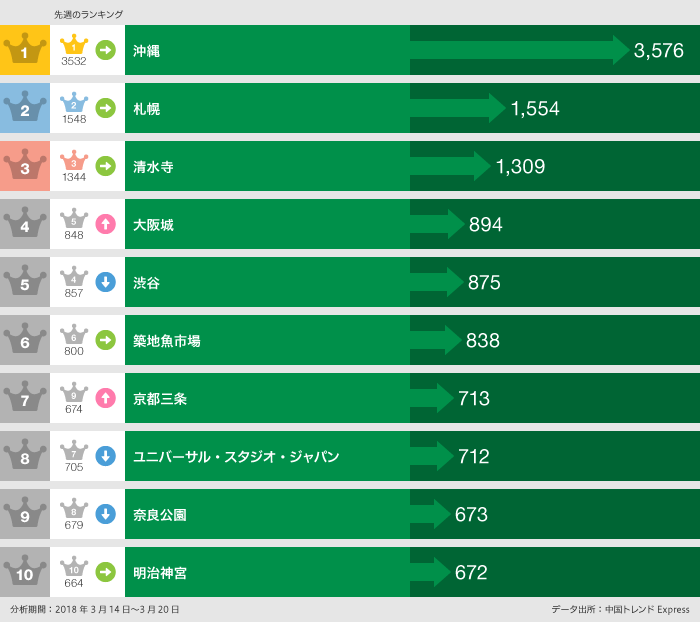Click the blue rank 2 crown icon
Image resolution: width=700 pixels, height=622 pixels.
coord(24,107)
